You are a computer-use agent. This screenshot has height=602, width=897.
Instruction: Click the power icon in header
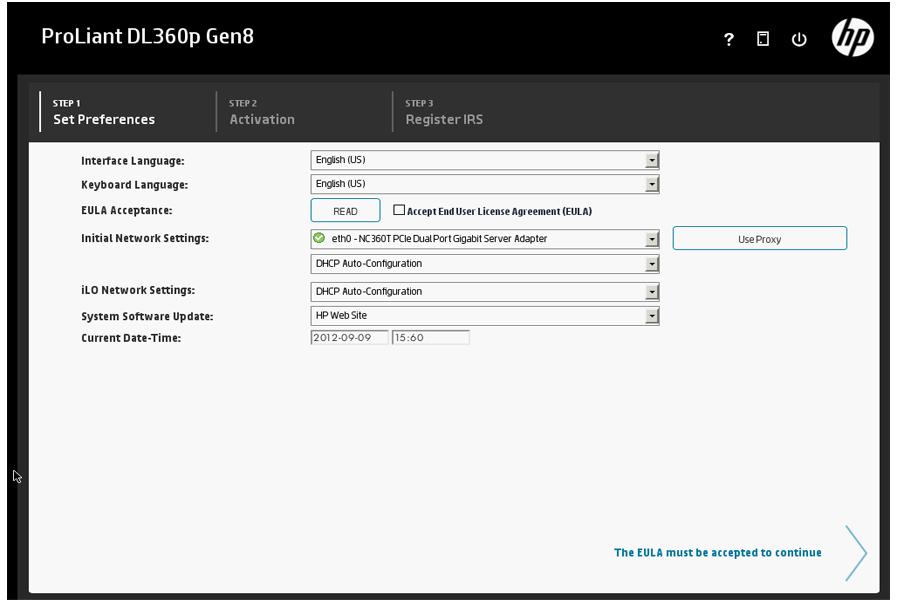tap(798, 39)
